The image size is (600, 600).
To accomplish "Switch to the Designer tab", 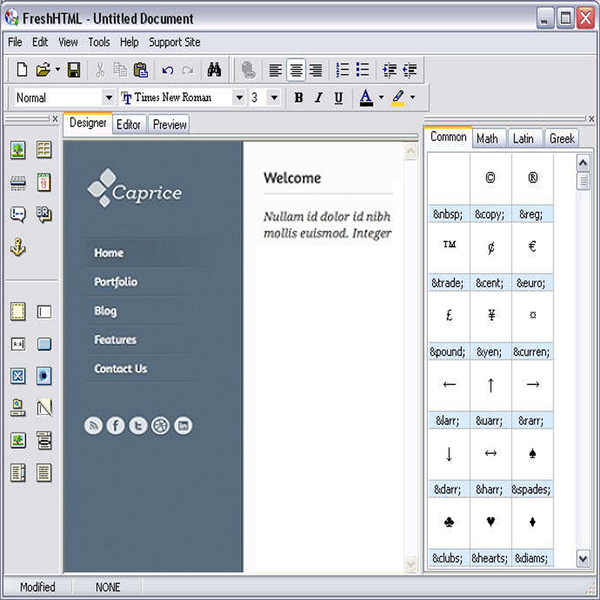I will 88,123.
